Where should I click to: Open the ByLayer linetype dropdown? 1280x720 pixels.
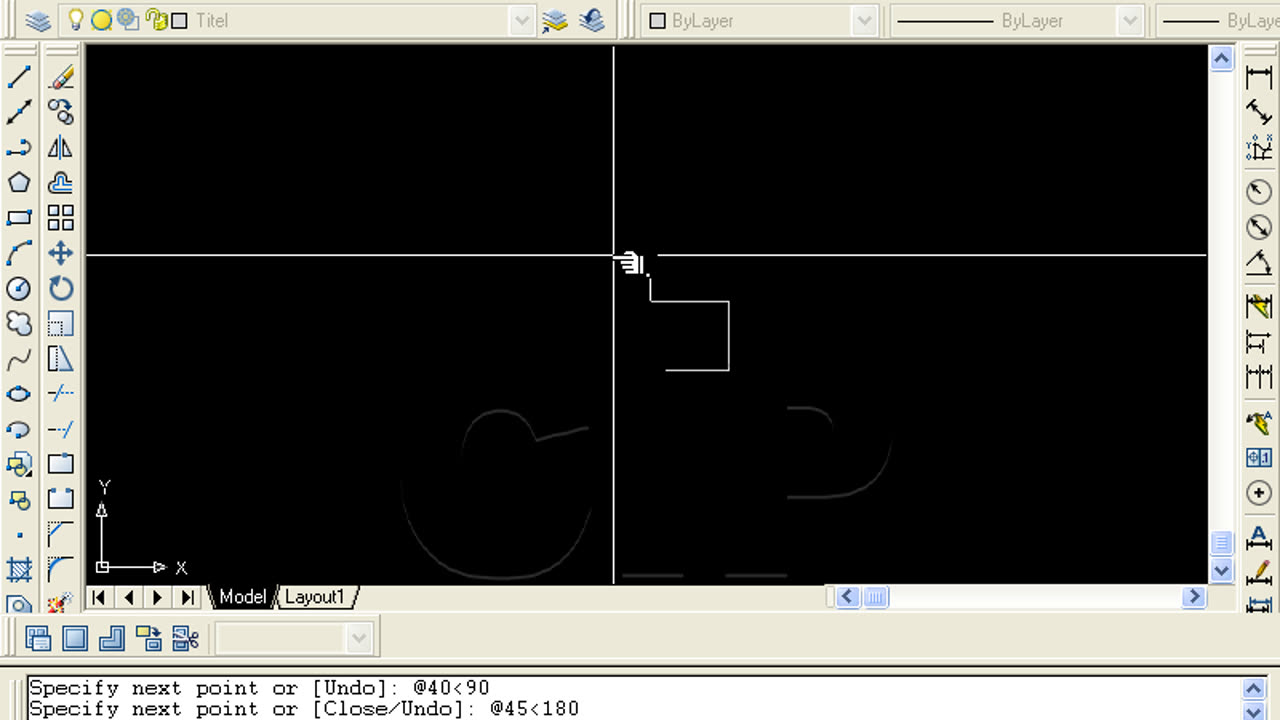[x=1130, y=20]
